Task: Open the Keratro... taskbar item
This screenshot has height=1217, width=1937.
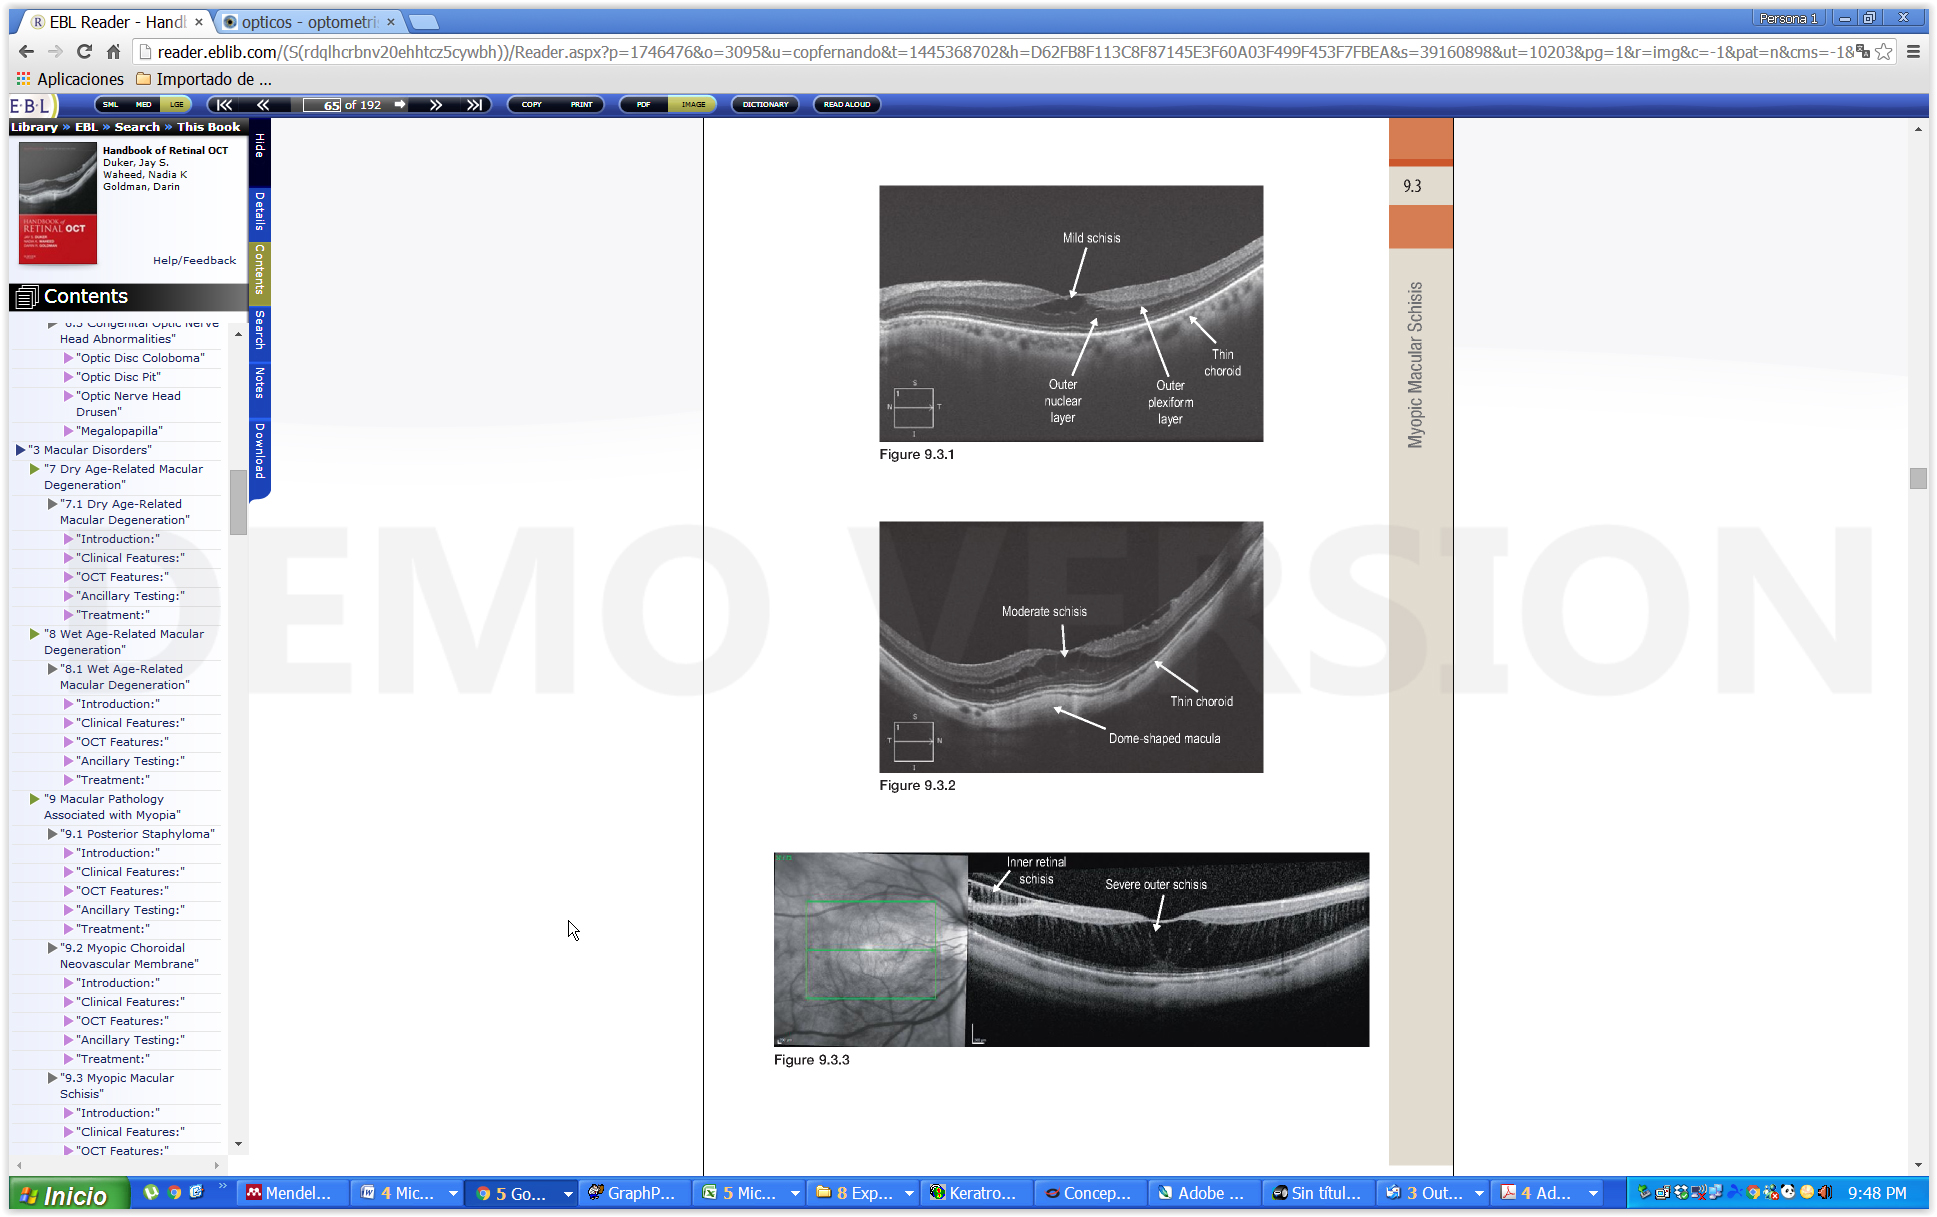Action: click(x=978, y=1193)
